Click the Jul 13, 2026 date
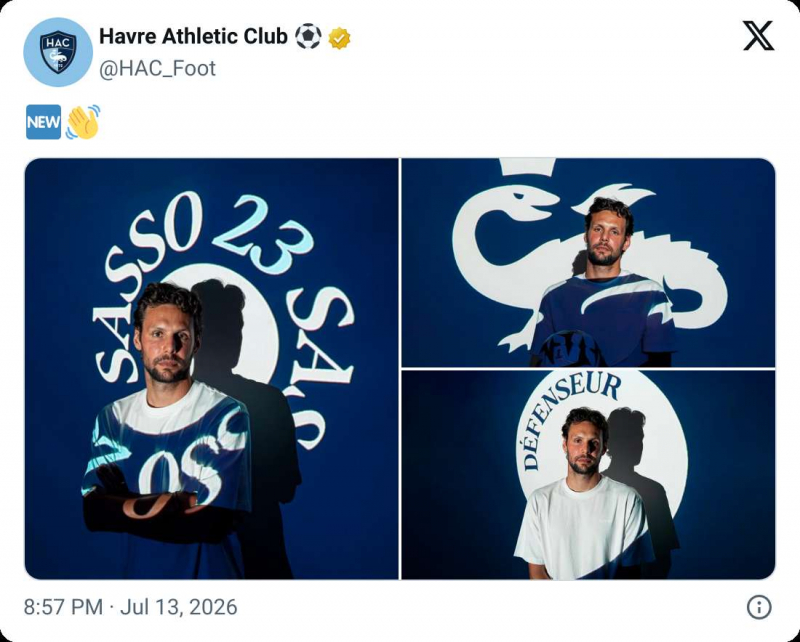The height and width of the screenshot is (642, 800). point(179,607)
